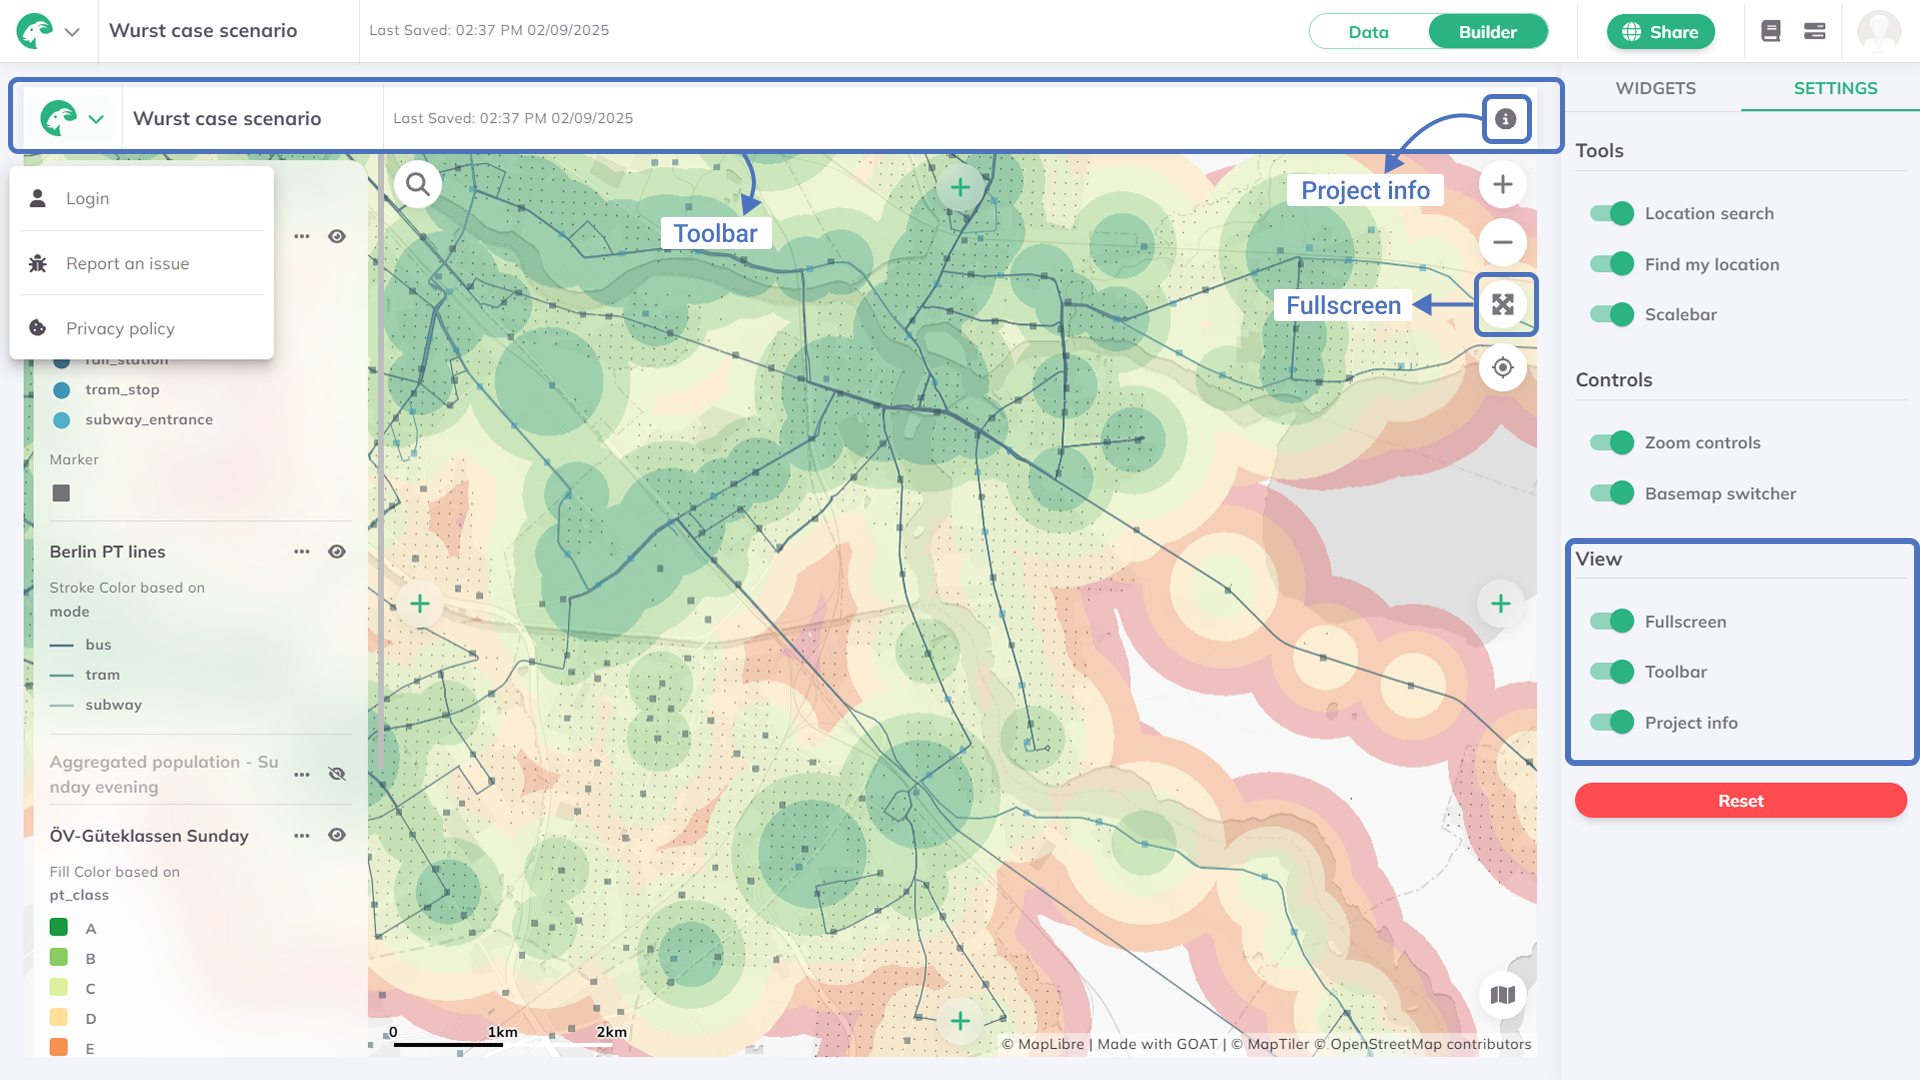This screenshot has height=1080, width=1920.
Task: Zoom in with the map plus button
Action: [x=1502, y=185]
